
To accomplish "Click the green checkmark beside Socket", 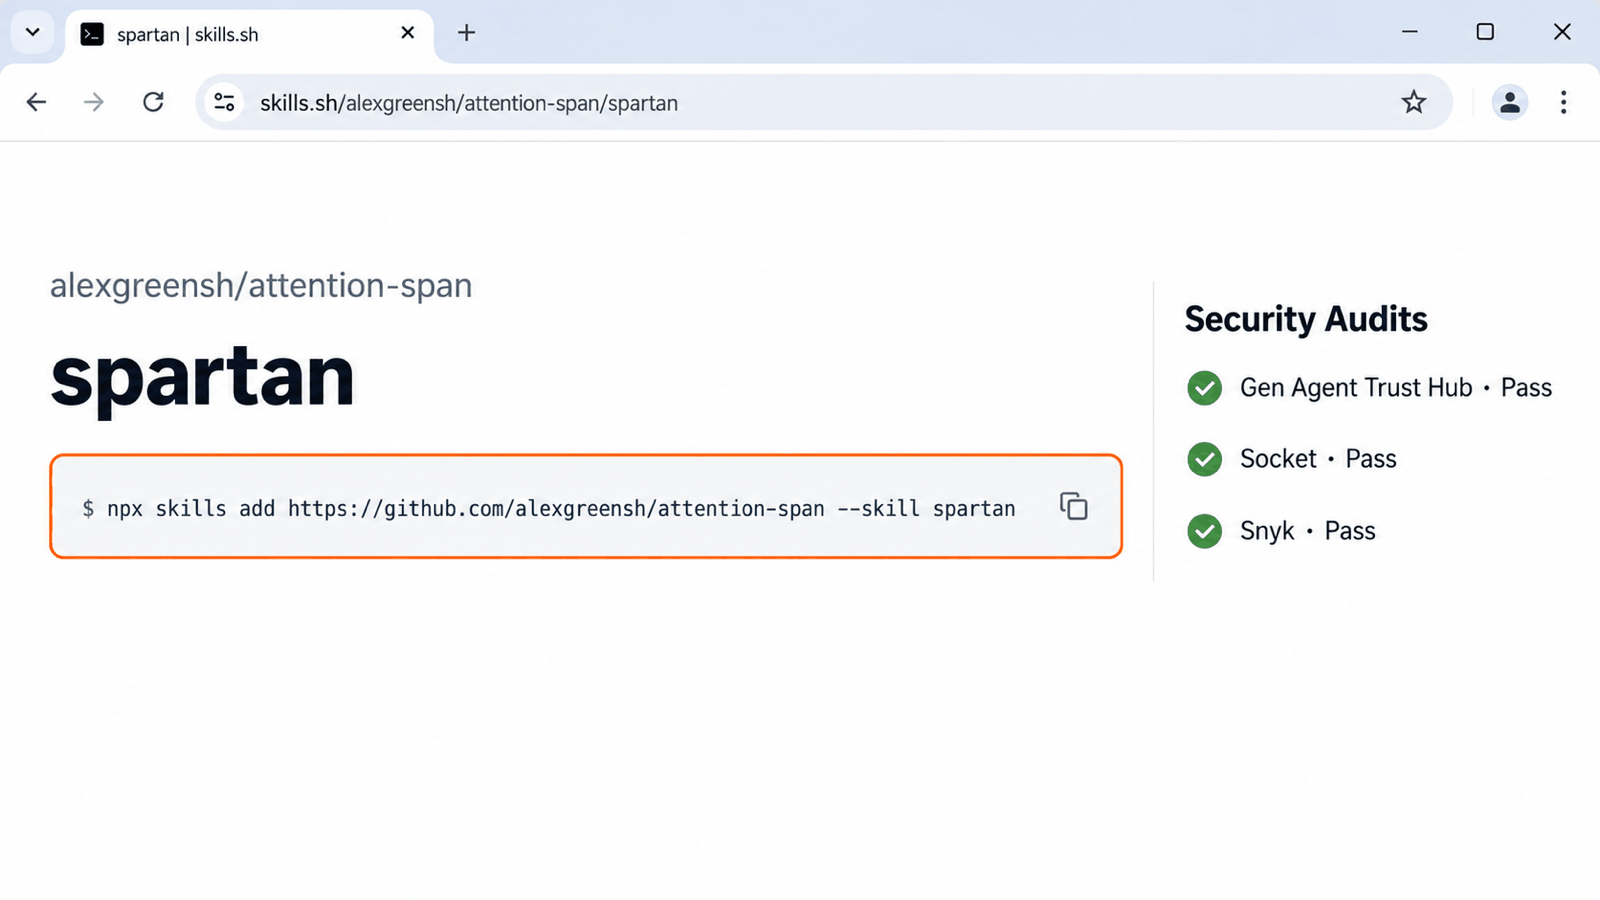I will [1204, 459].
